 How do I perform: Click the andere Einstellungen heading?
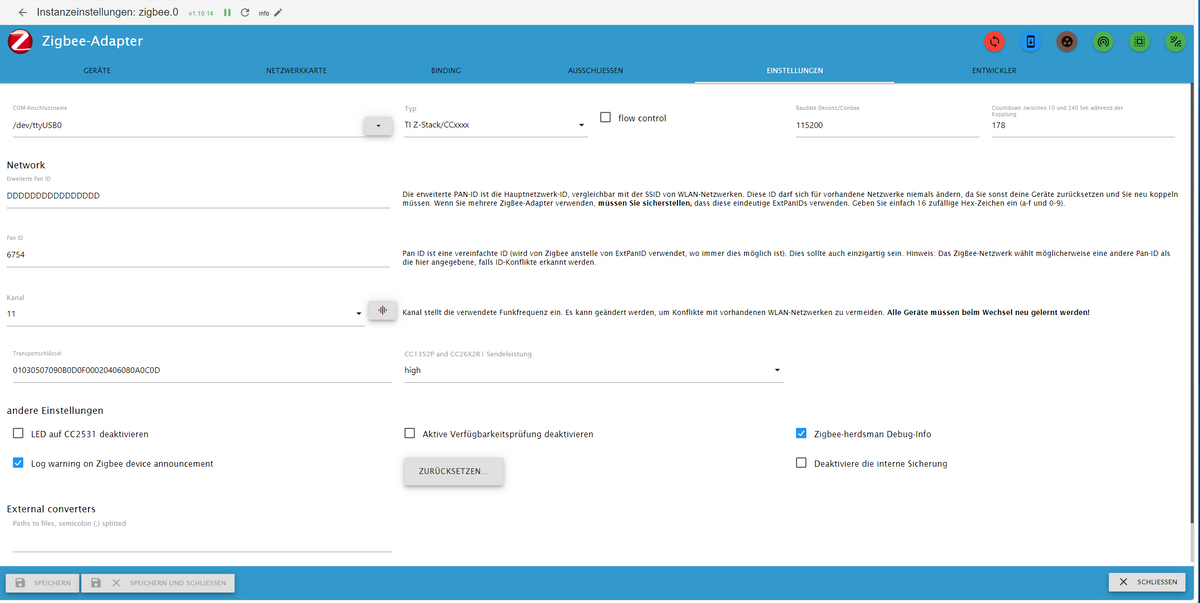click(x=55, y=410)
